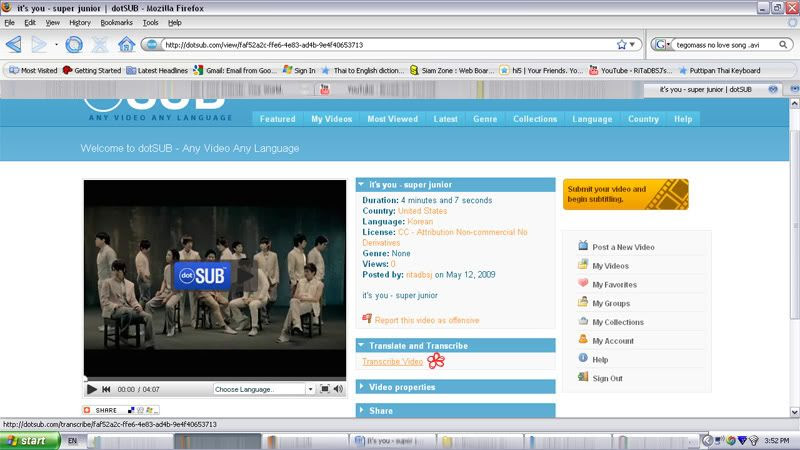
Task: Click the Help info icon in sidebar
Action: pos(583,358)
